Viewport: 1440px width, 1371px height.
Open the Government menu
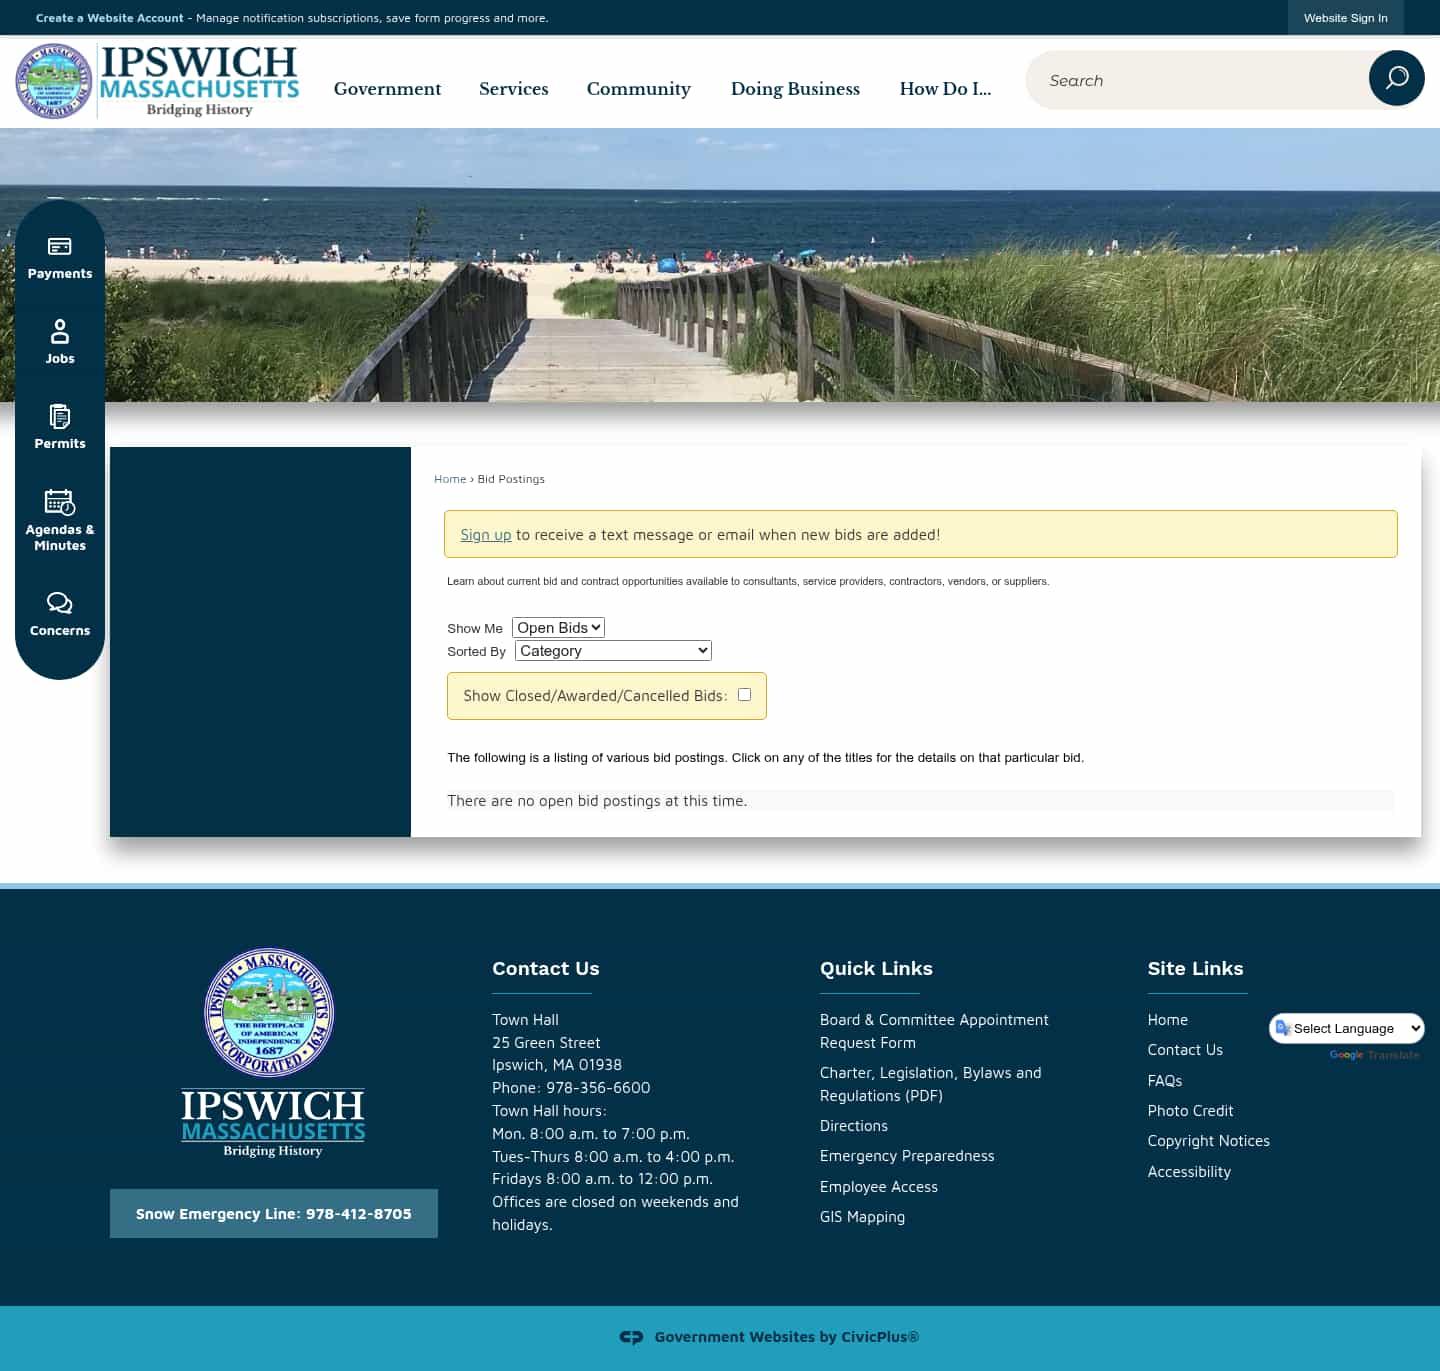click(x=387, y=88)
